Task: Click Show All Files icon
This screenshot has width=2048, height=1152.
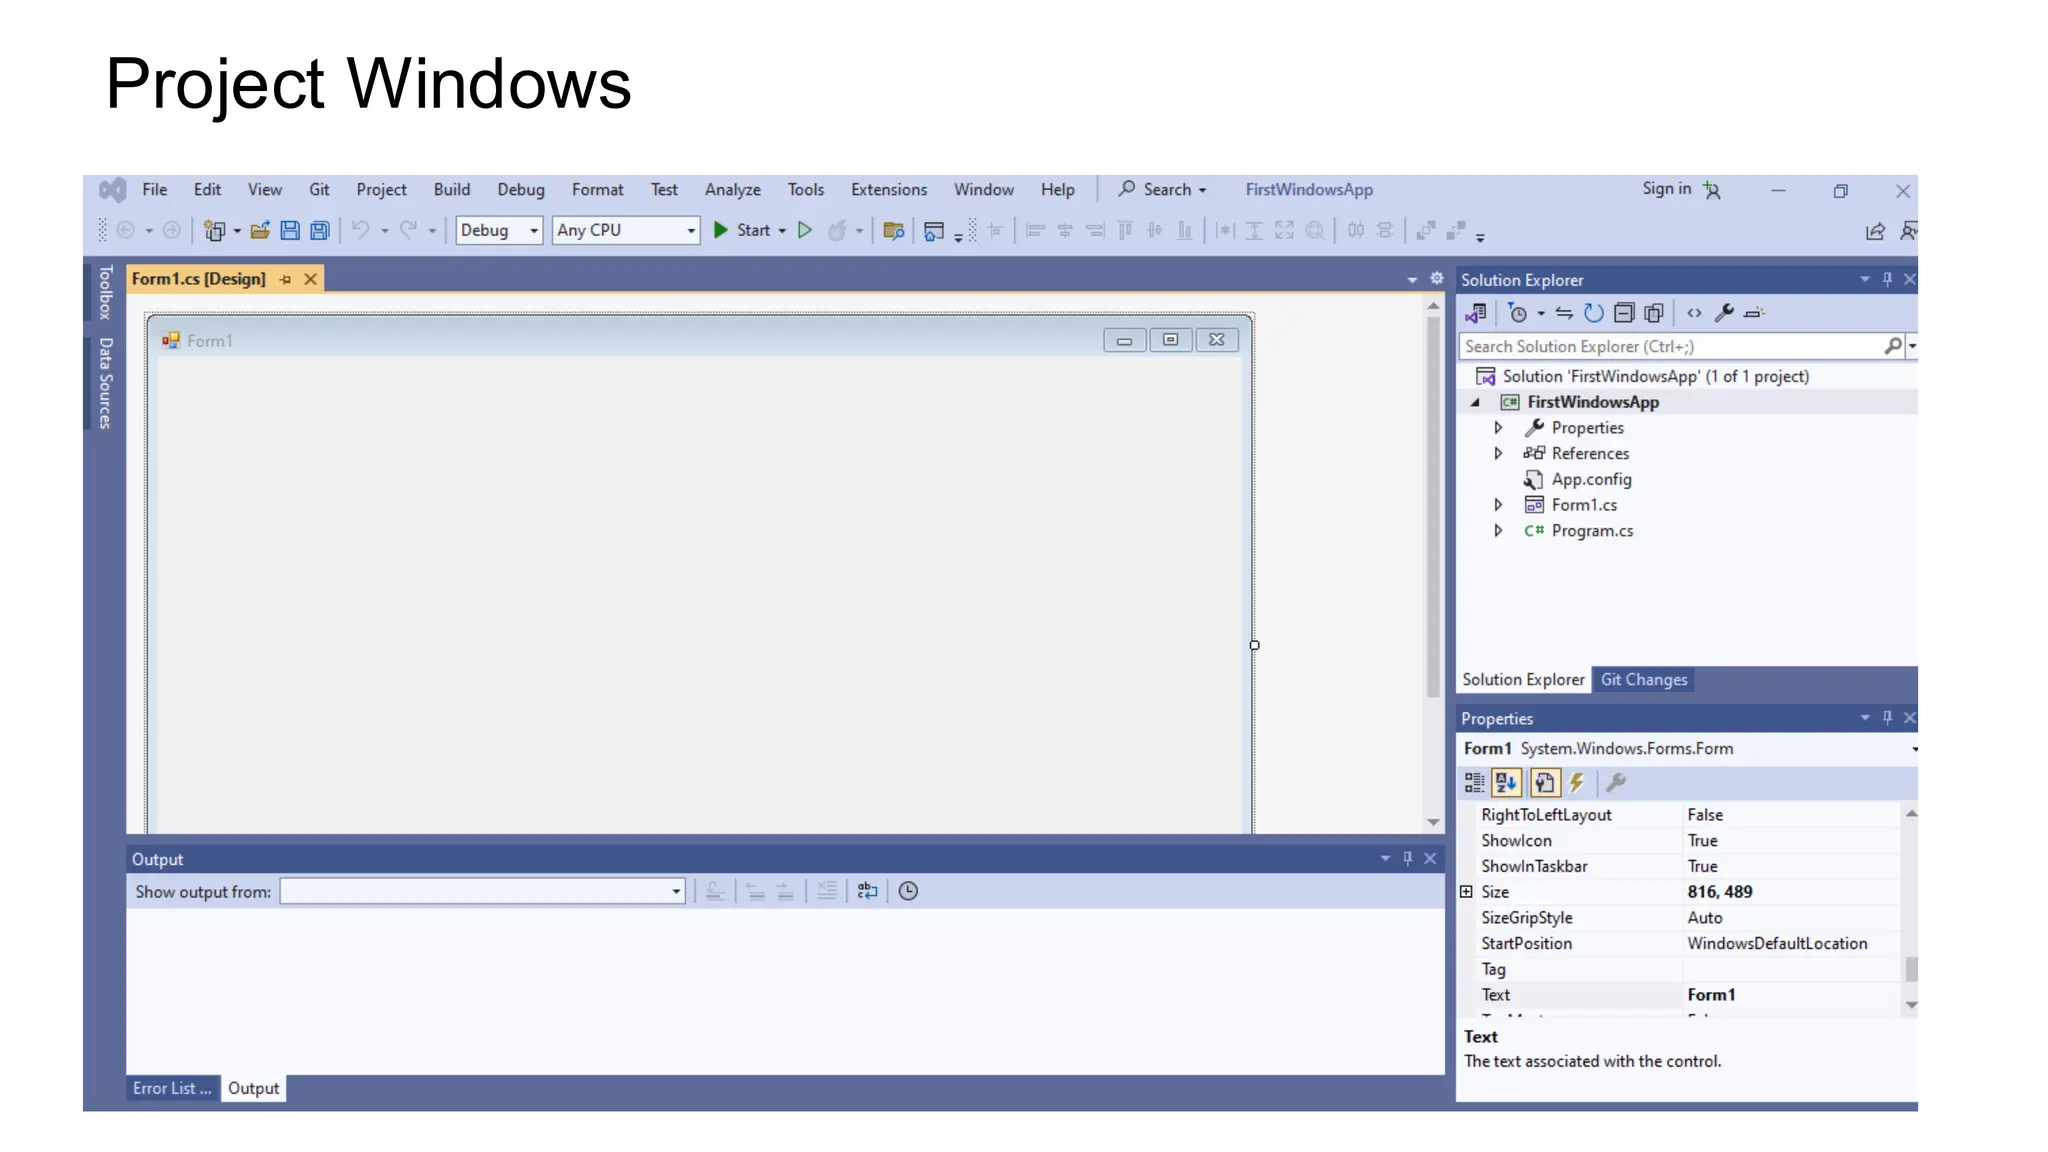Action: [x=1654, y=313]
